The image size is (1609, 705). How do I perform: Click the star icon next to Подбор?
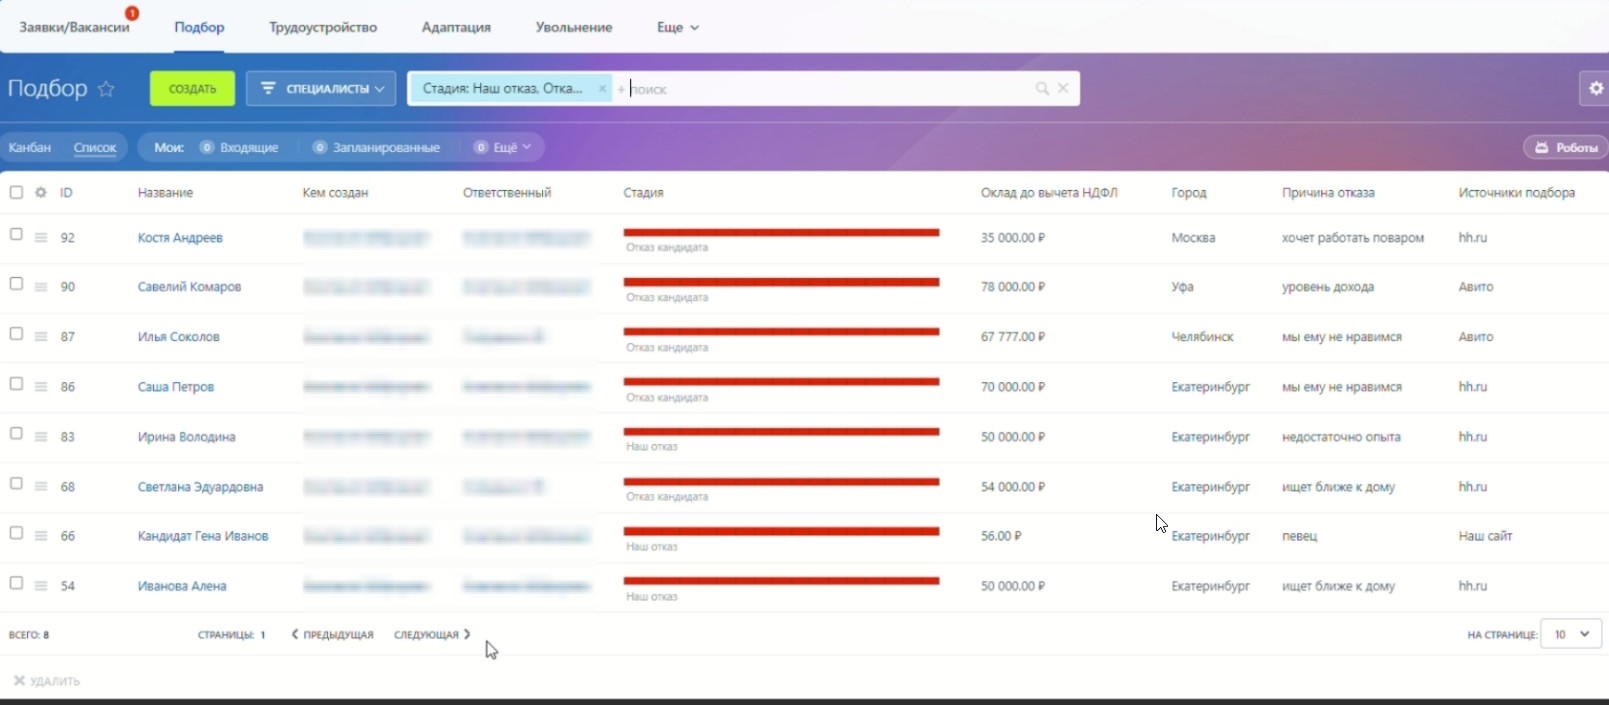(x=106, y=89)
